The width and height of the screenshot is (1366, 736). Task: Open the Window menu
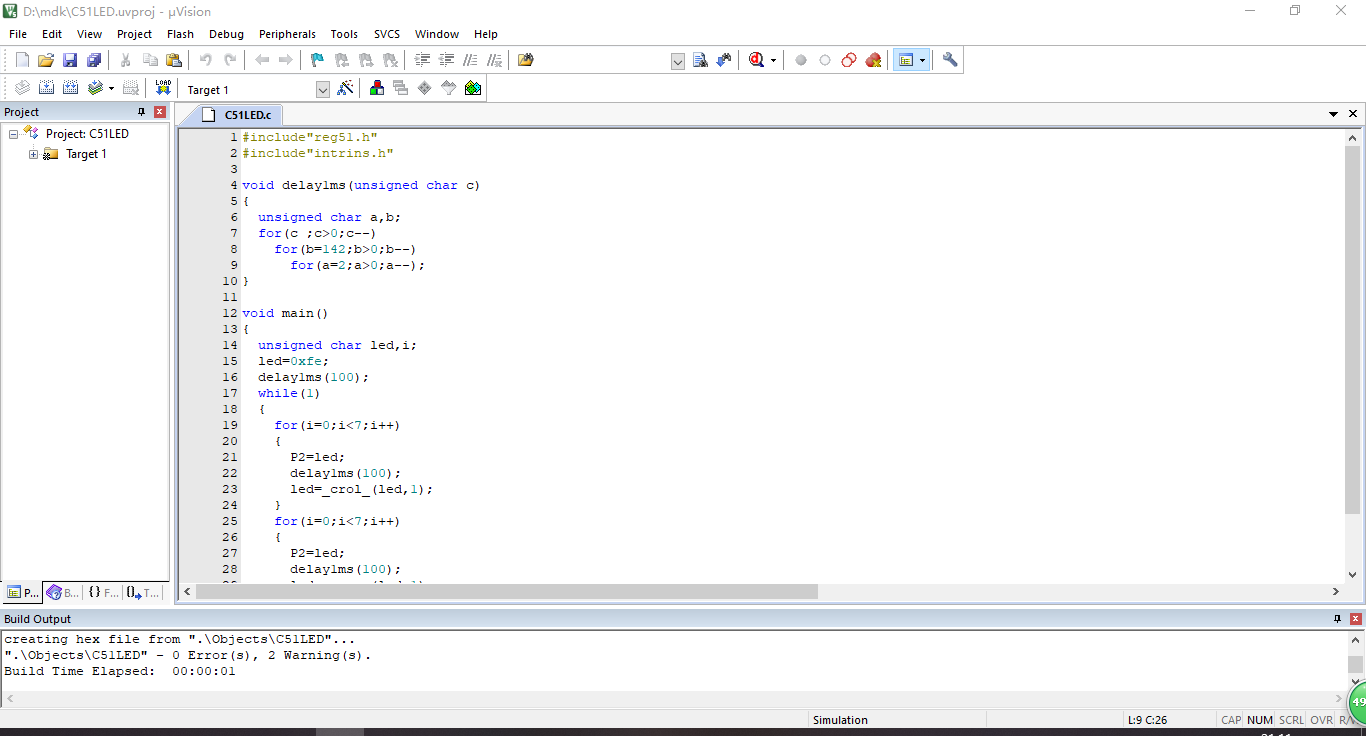437,34
